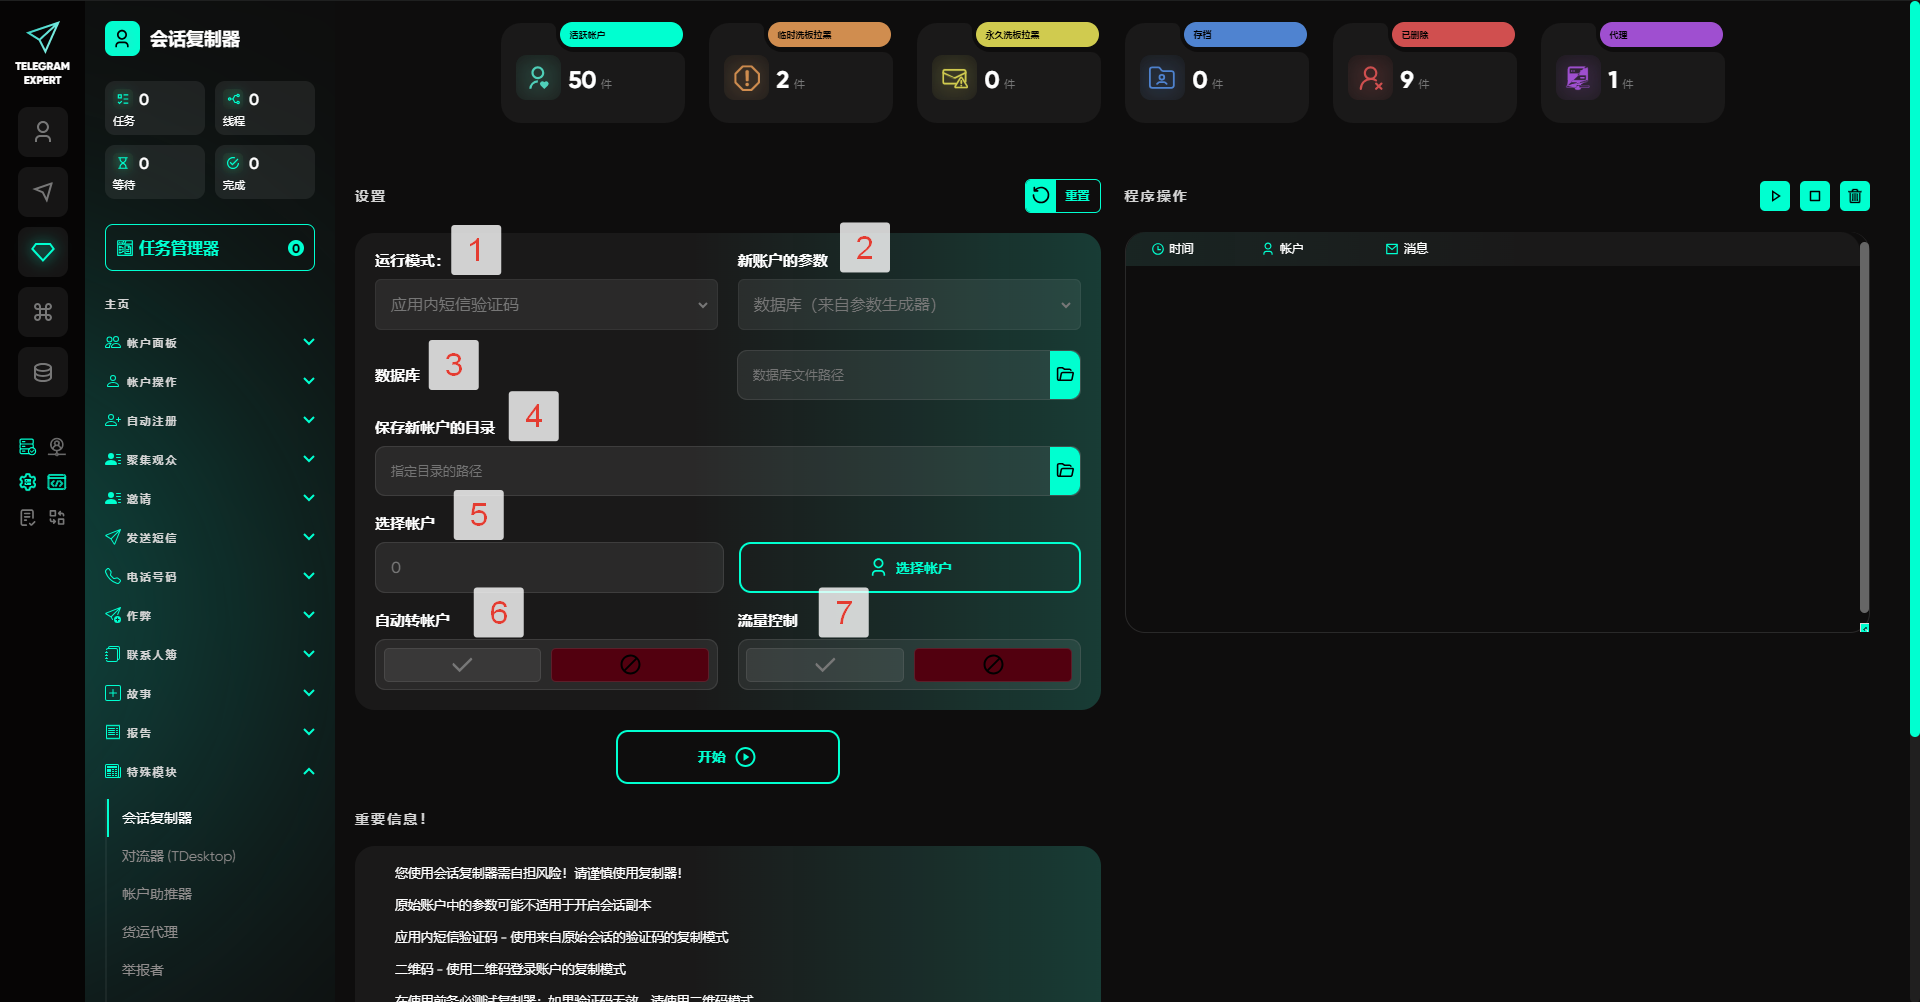The width and height of the screenshot is (1920, 1002).
Task: Enable 自动转帐户 with the checkmark toggle
Action: 462,665
